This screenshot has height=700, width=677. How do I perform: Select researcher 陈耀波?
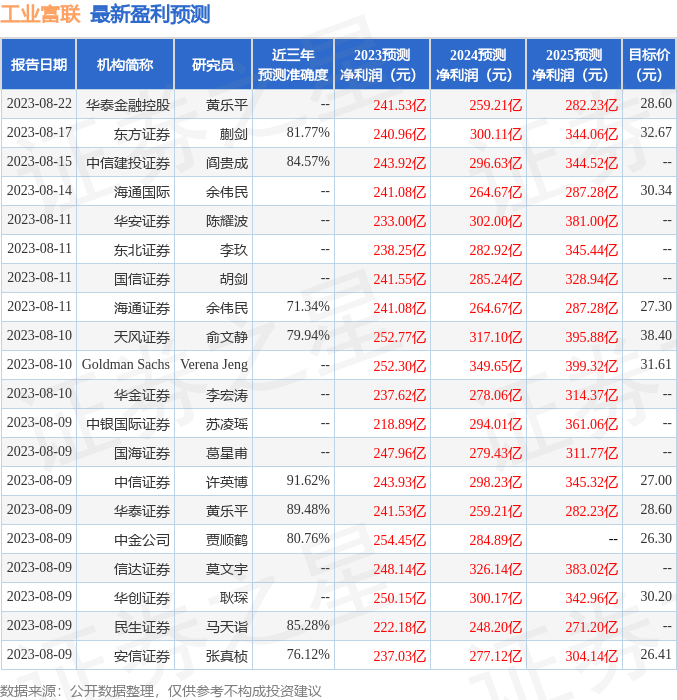tap(227, 221)
